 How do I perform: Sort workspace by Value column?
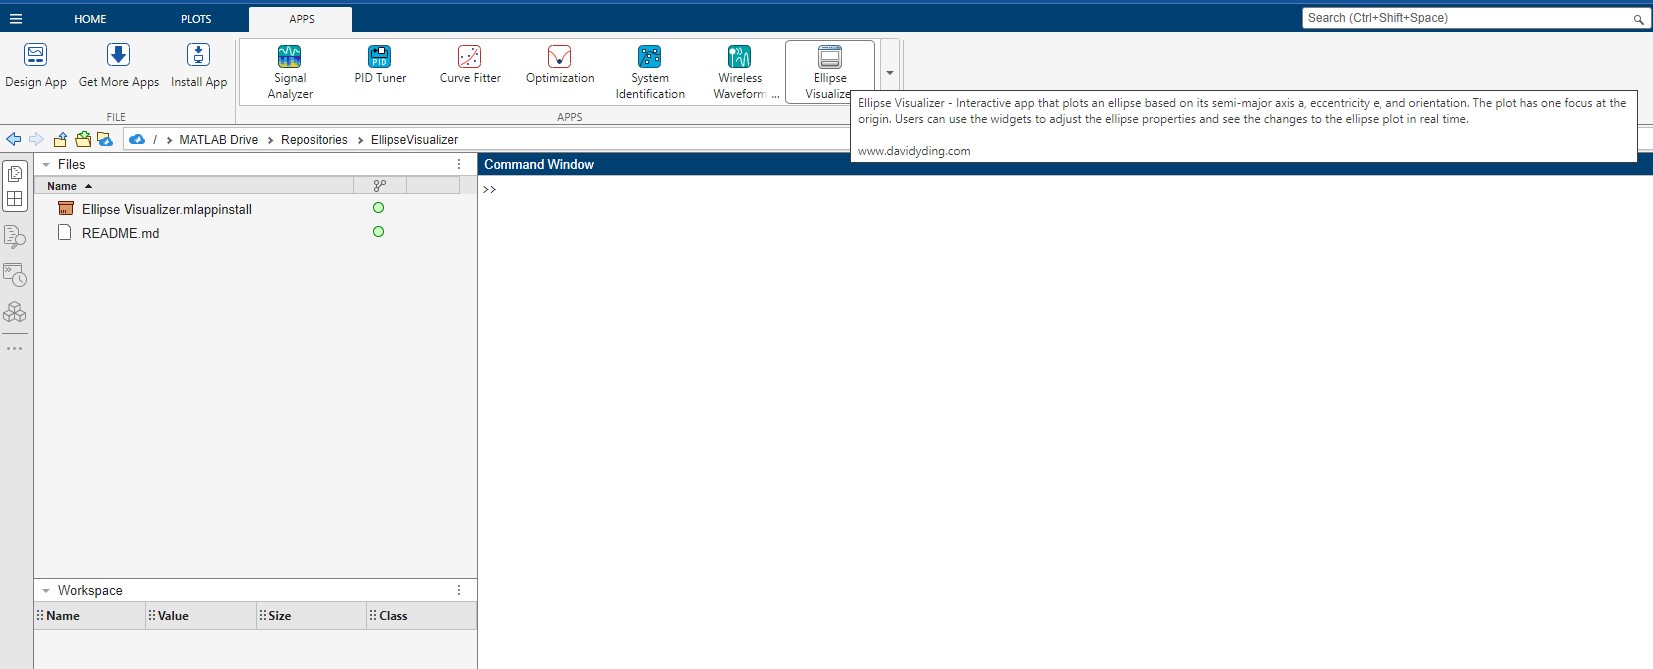click(201, 616)
